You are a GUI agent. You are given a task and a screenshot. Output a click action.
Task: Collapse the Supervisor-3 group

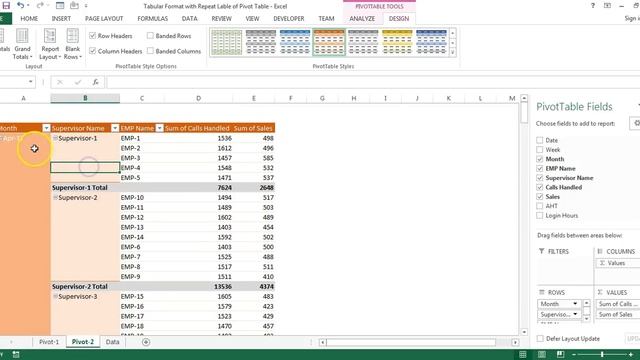point(55,296)
